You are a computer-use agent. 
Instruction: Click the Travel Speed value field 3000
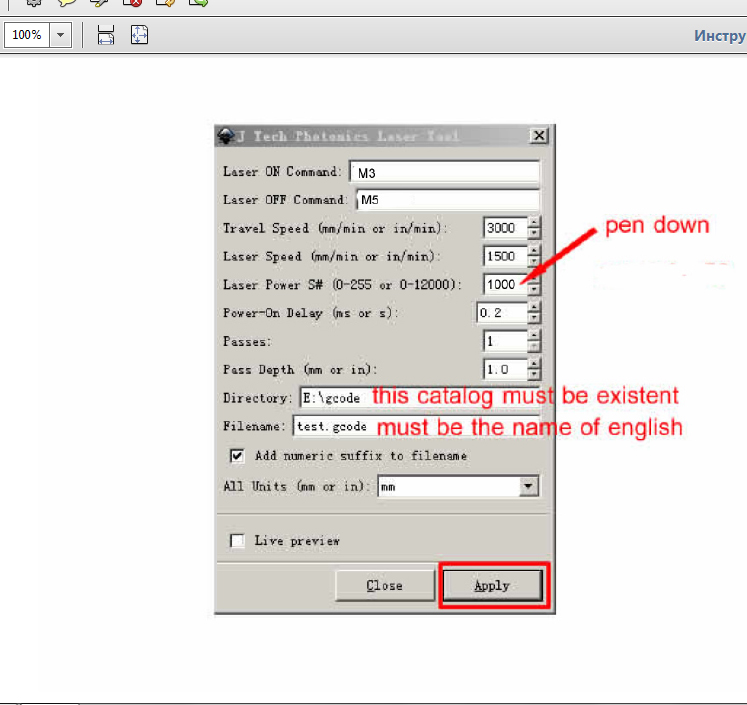click(505, 228)
